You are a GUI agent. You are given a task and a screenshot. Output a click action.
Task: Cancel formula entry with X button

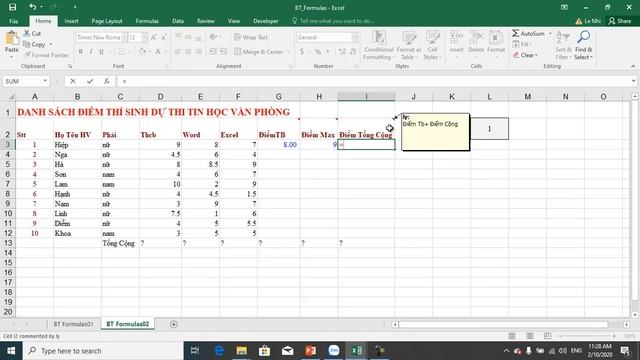[x=73, y=81]
